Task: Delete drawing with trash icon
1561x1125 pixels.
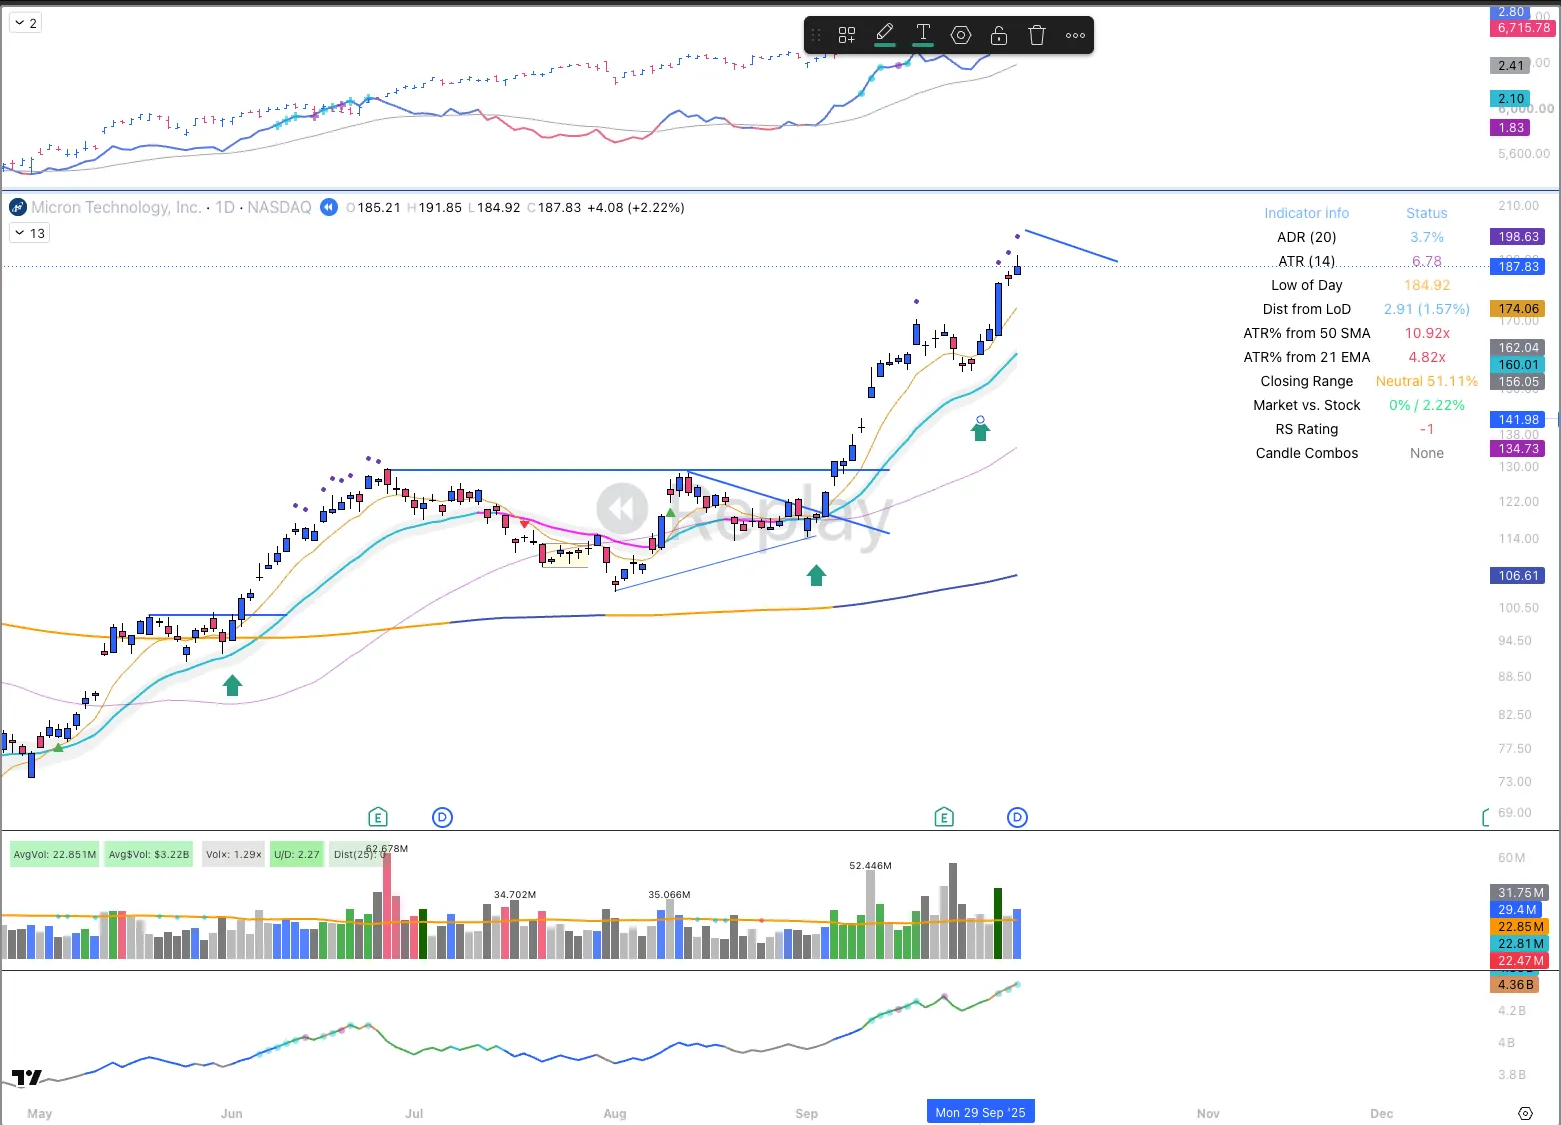Action: click(x=1037, y=35)
